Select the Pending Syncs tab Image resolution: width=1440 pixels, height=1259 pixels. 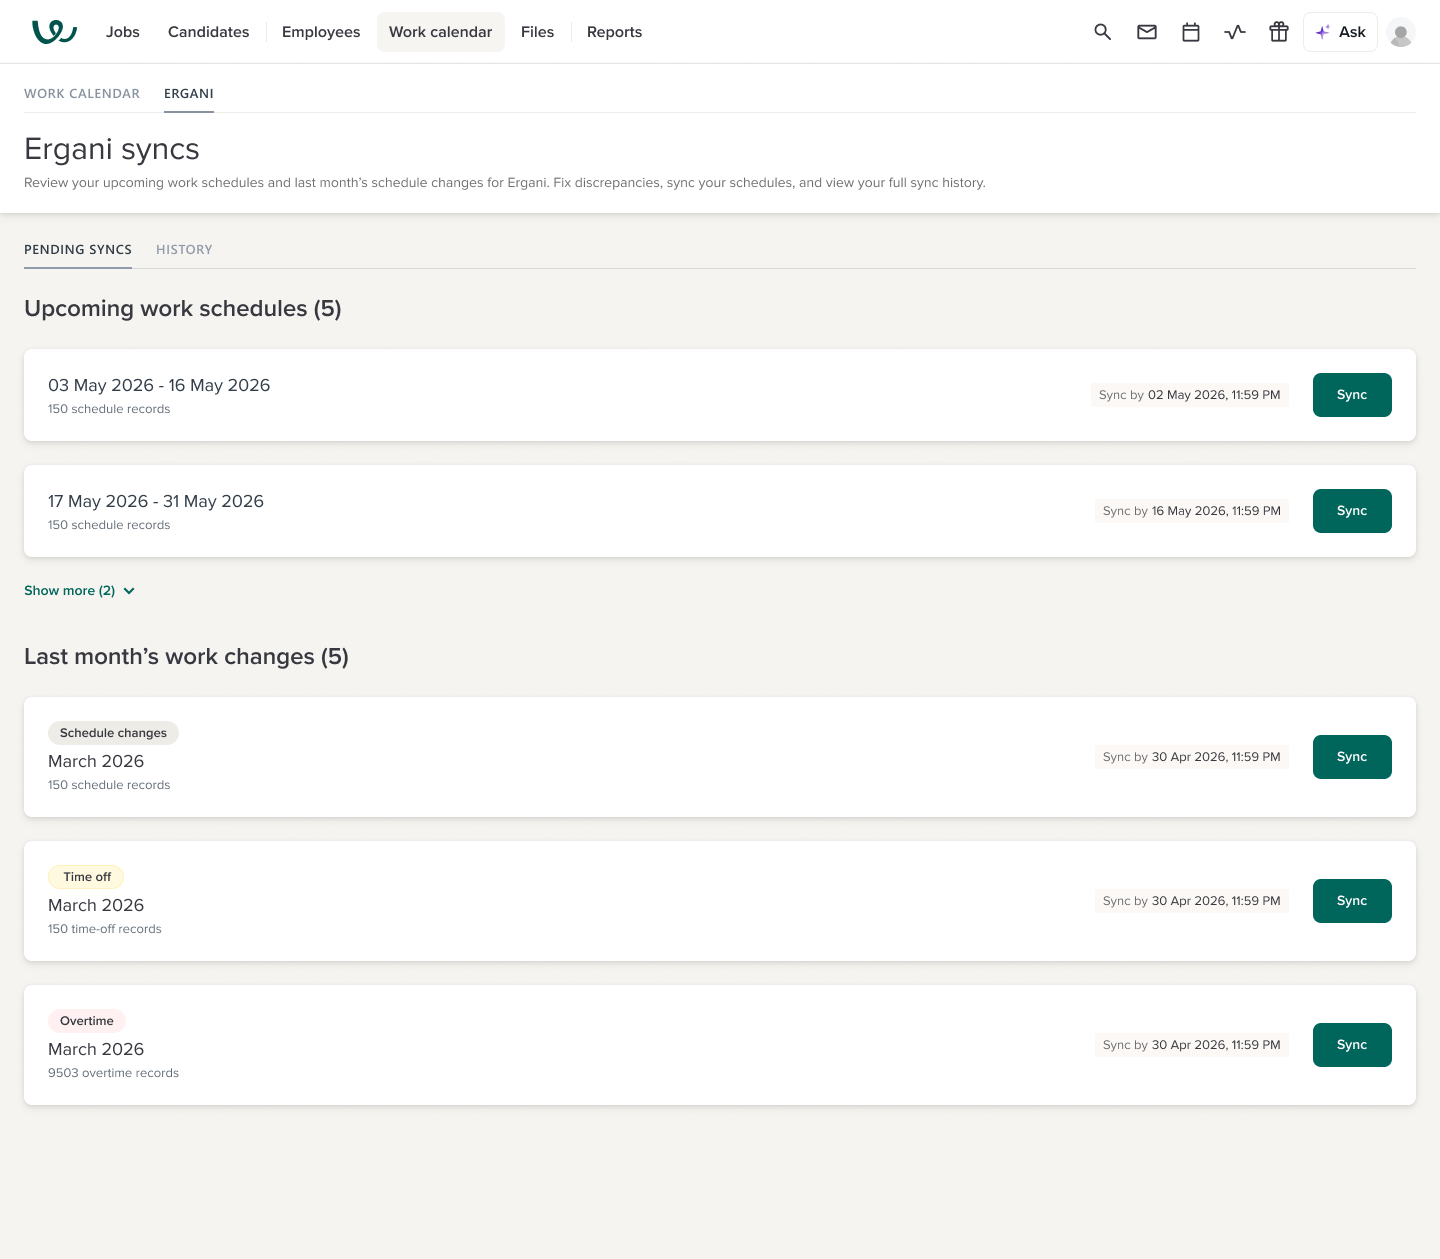(x=78, y=249)
